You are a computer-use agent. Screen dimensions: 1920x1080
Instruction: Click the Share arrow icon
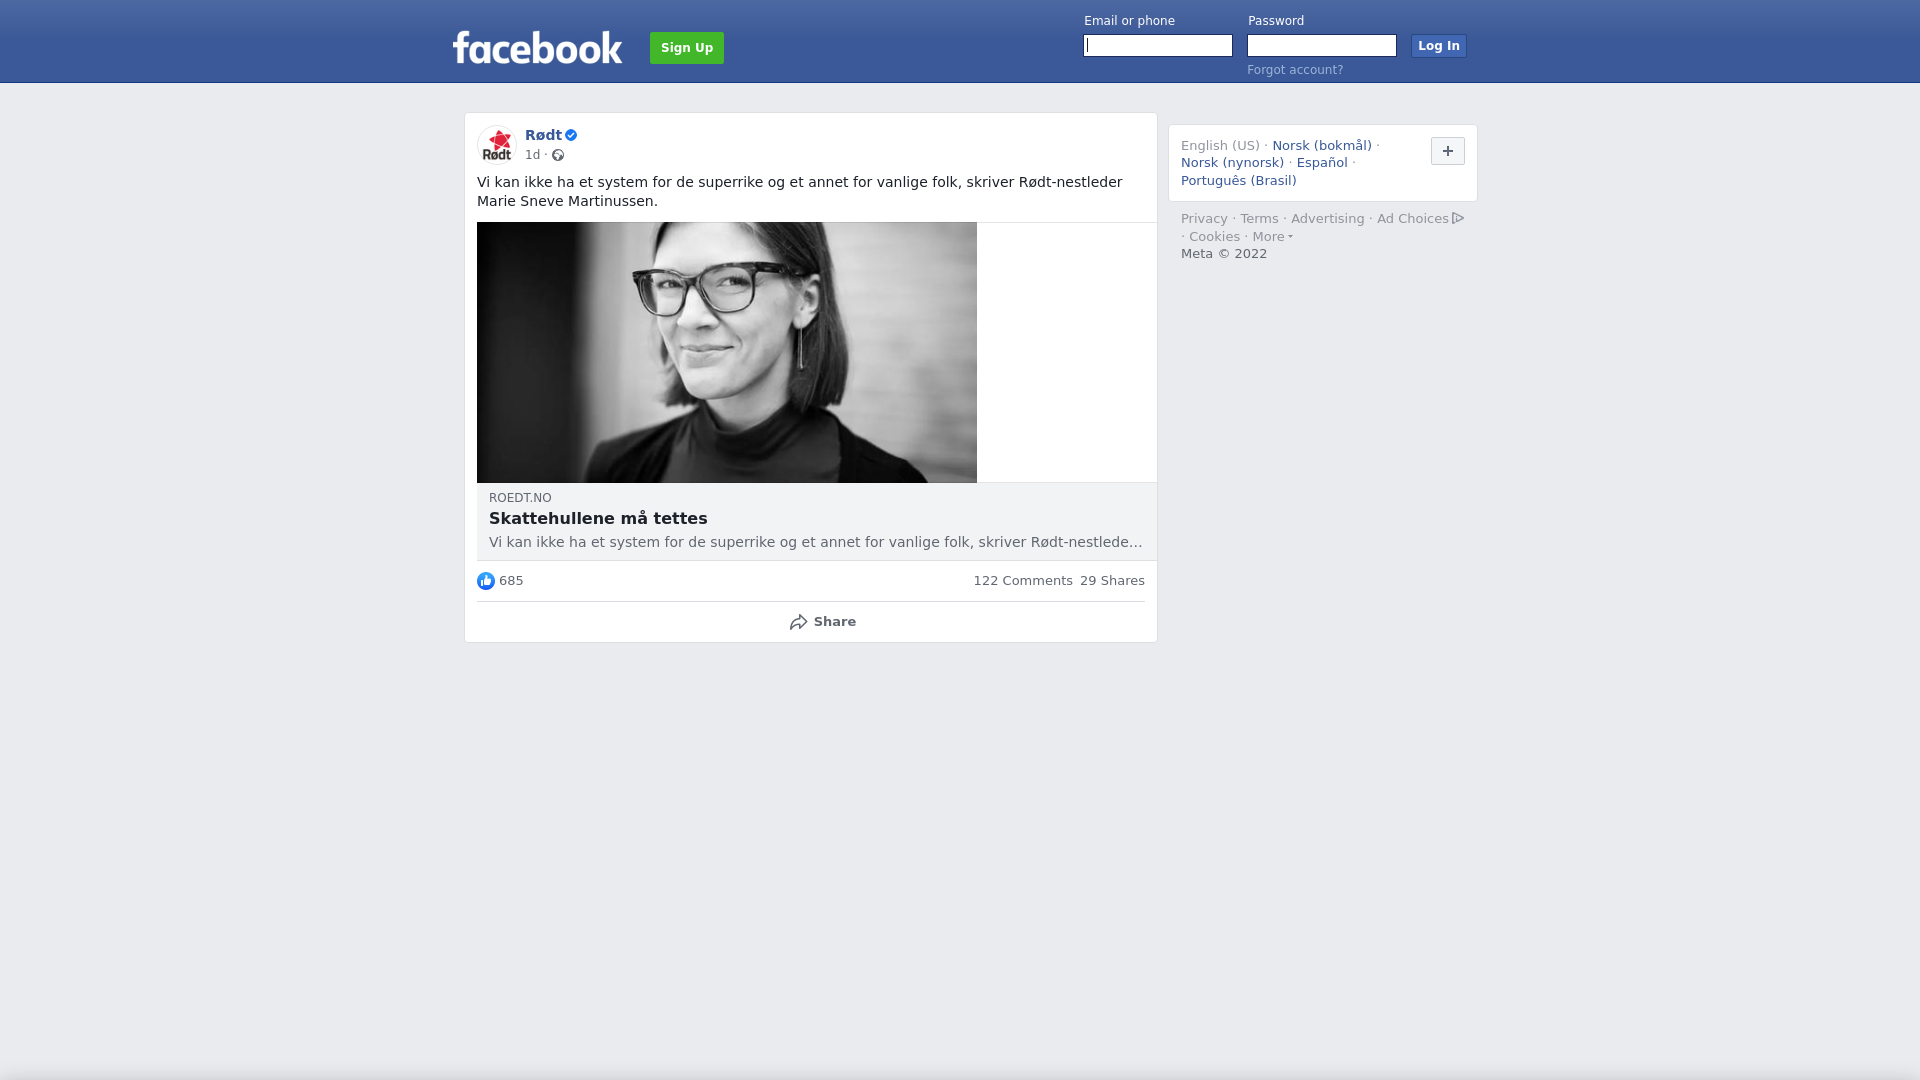798,622
